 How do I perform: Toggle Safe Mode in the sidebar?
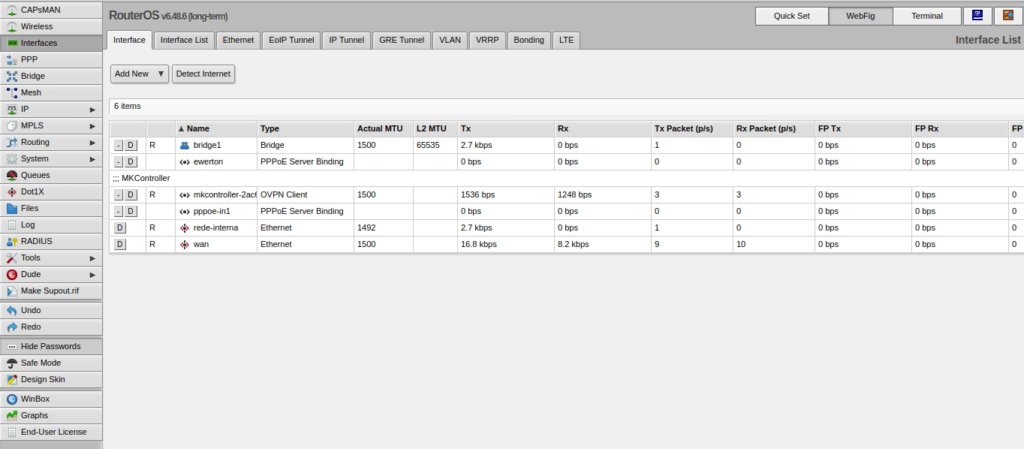point(51,363)
